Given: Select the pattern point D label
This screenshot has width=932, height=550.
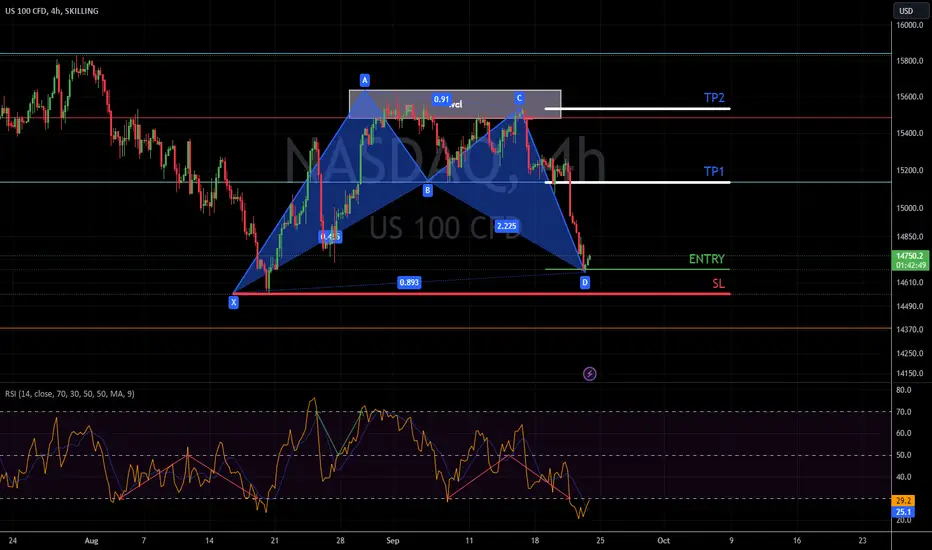Looking at the screenshot, I should coord(585,282).
